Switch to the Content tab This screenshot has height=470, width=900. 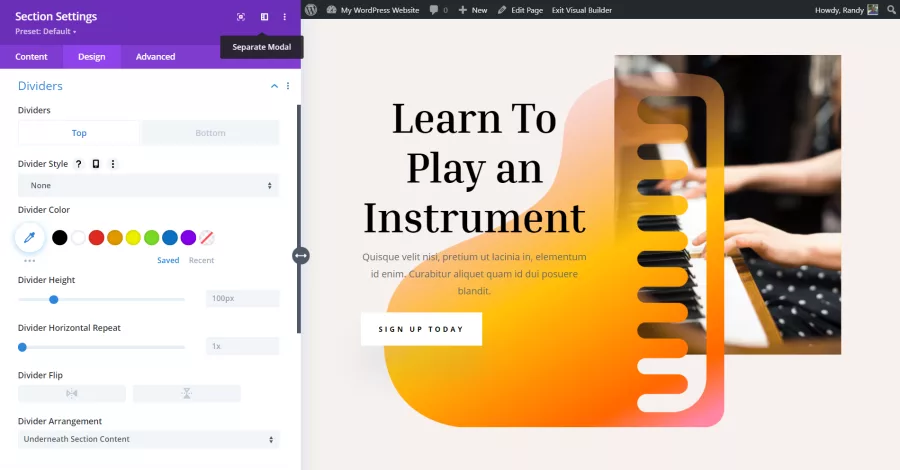(32, 57)
